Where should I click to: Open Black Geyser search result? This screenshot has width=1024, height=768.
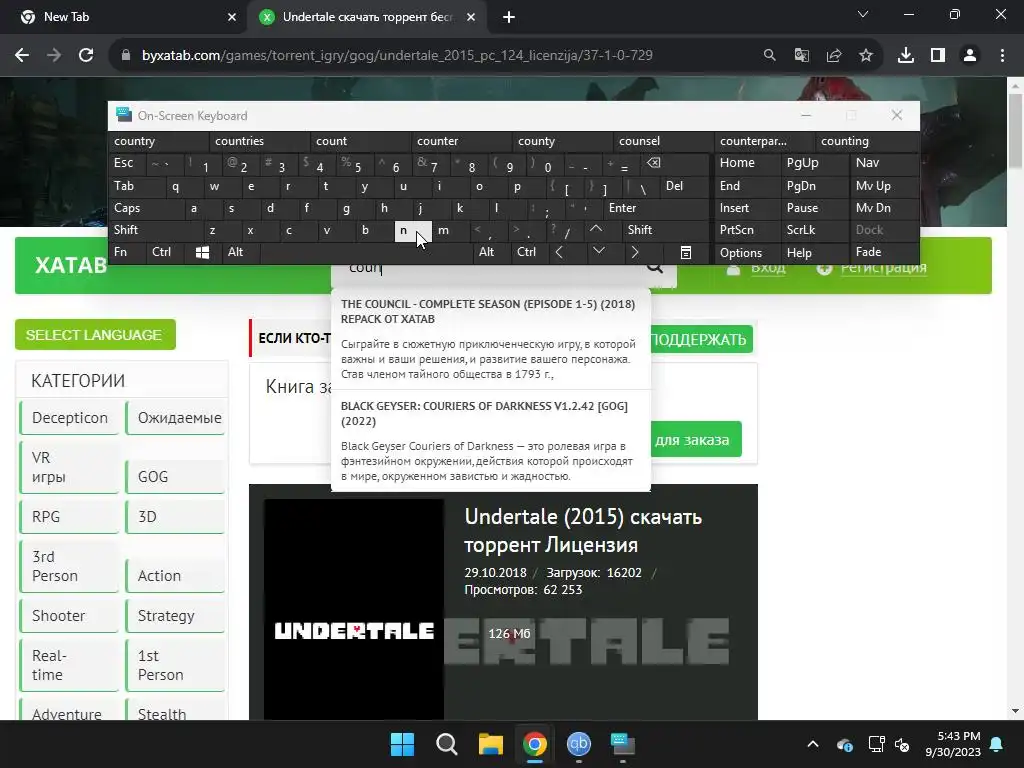click(x=490, y=441)
